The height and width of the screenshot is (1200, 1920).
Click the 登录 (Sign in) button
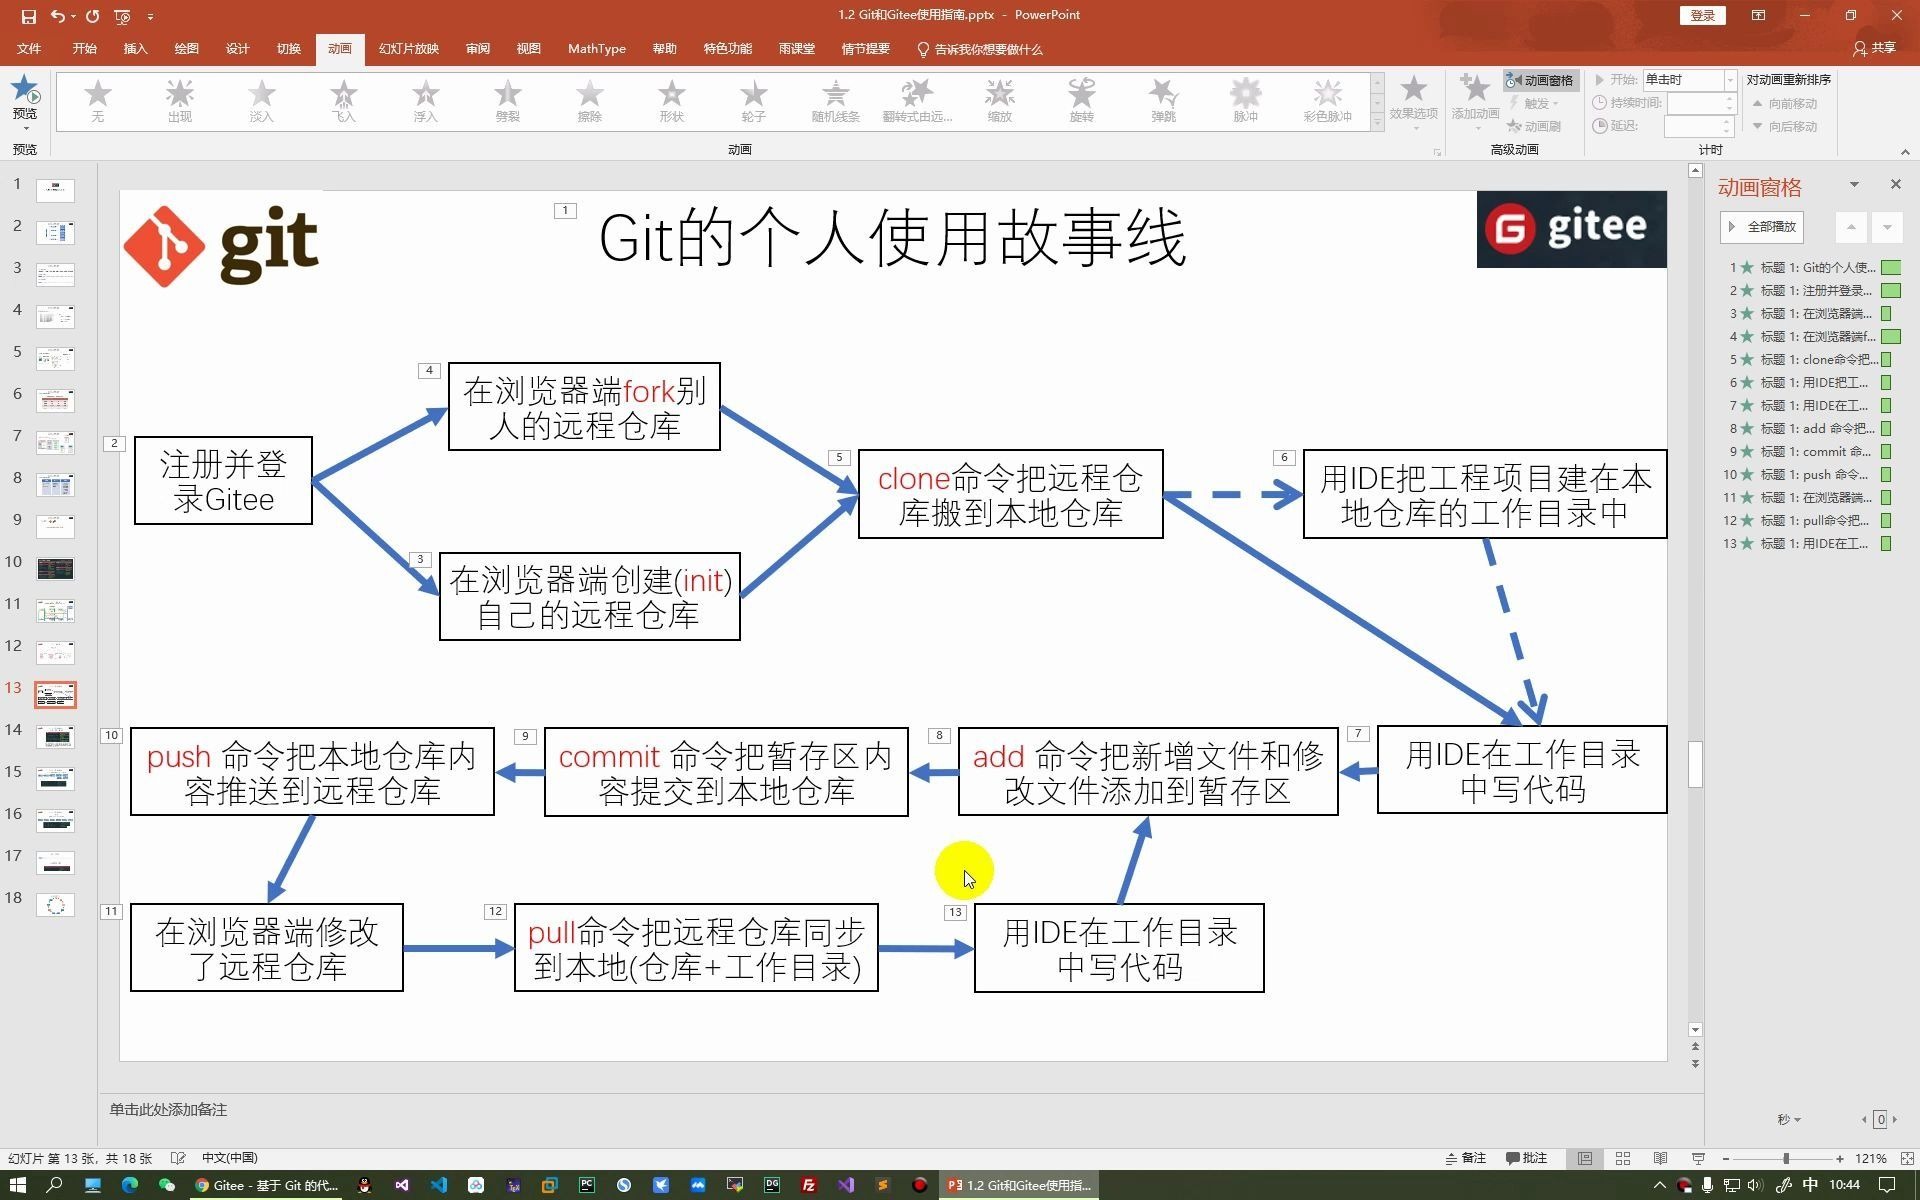(1701, 16)
